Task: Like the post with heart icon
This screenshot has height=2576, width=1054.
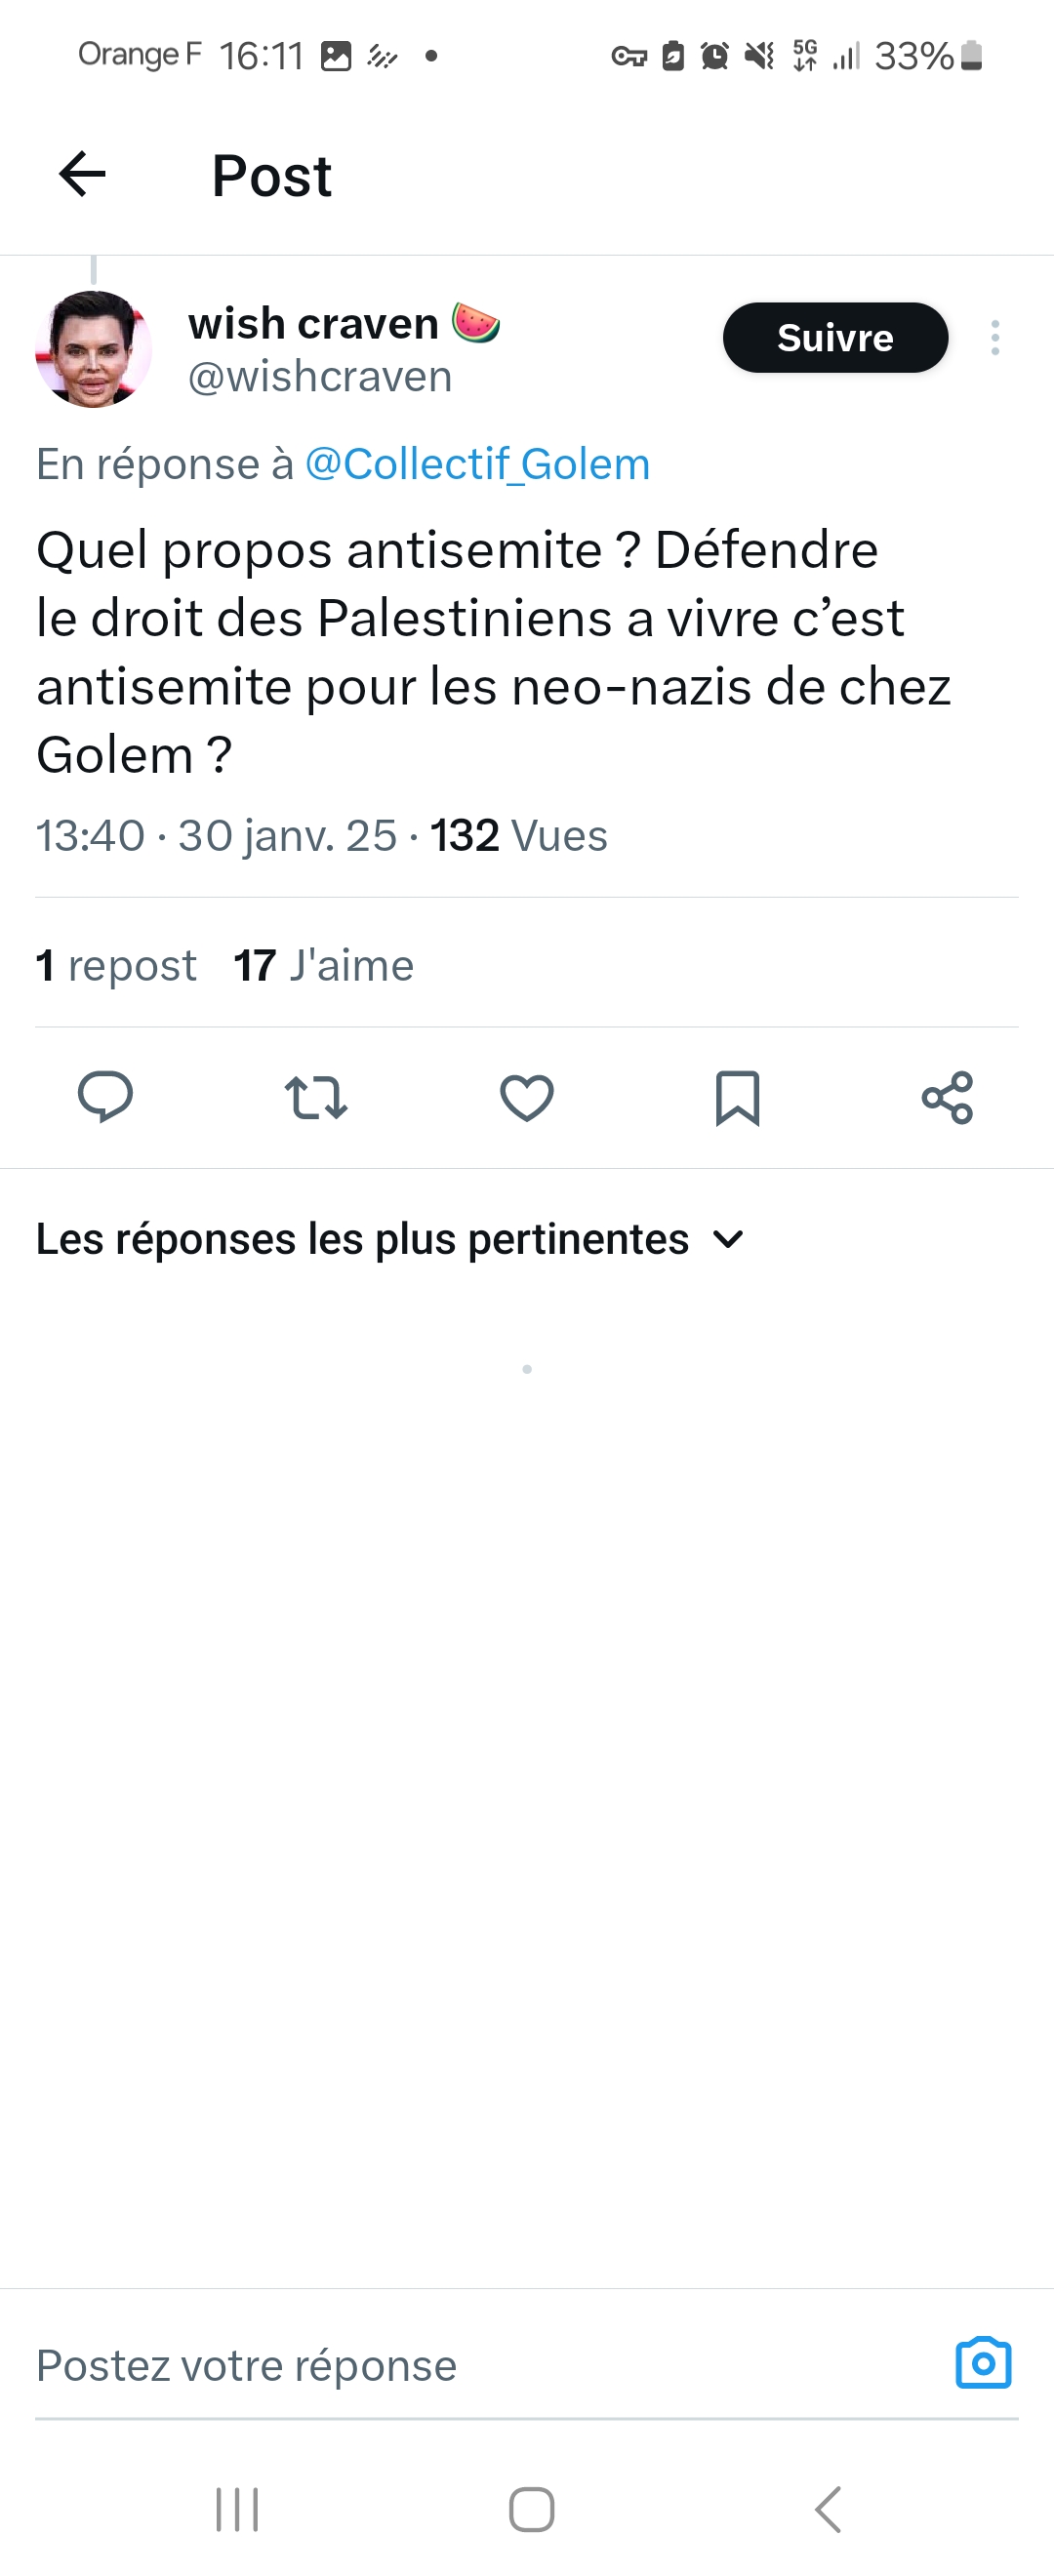Action: (x=527, y=1097)
